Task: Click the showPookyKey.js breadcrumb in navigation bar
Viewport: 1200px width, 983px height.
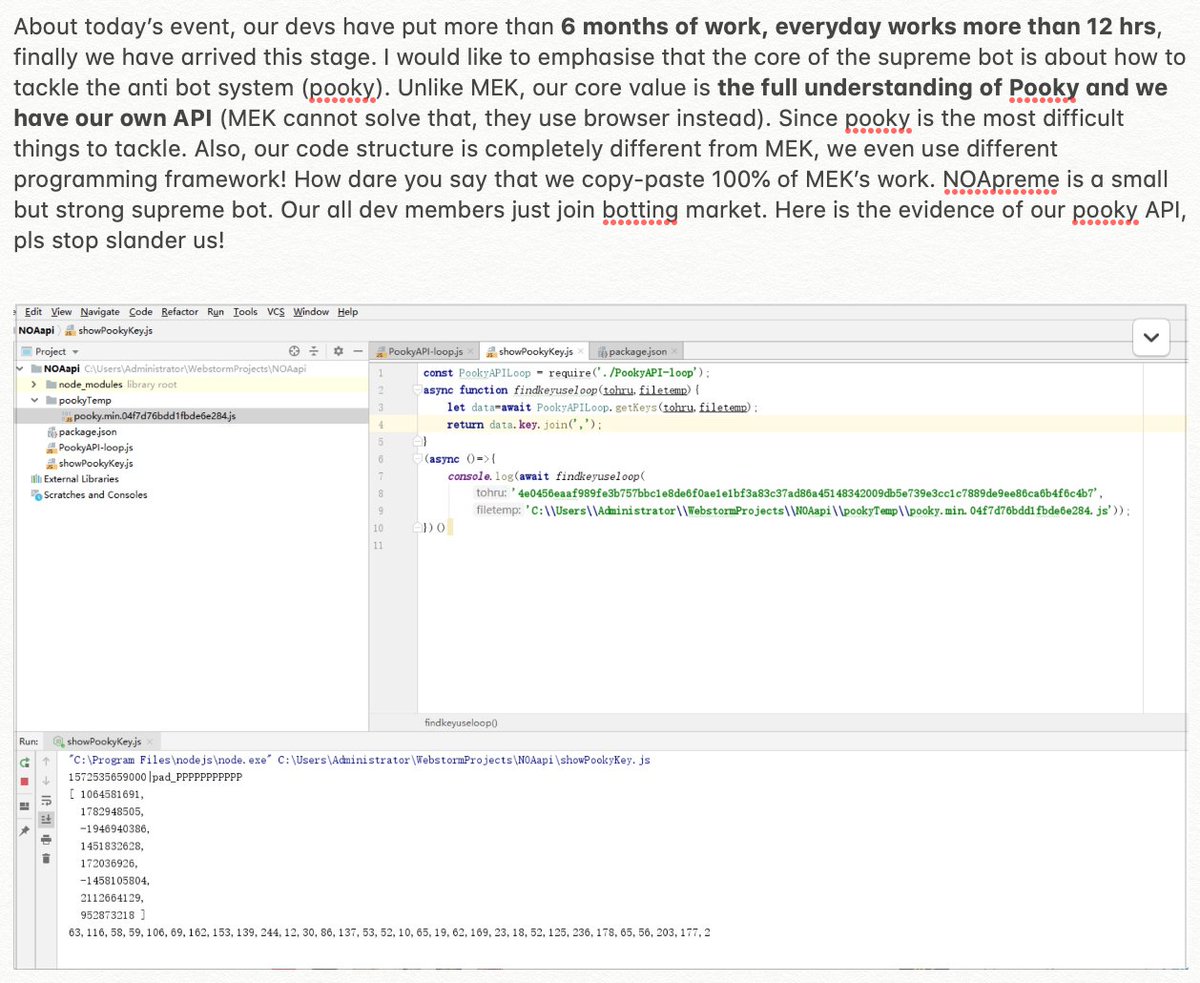Action: [x=108, y=330]
